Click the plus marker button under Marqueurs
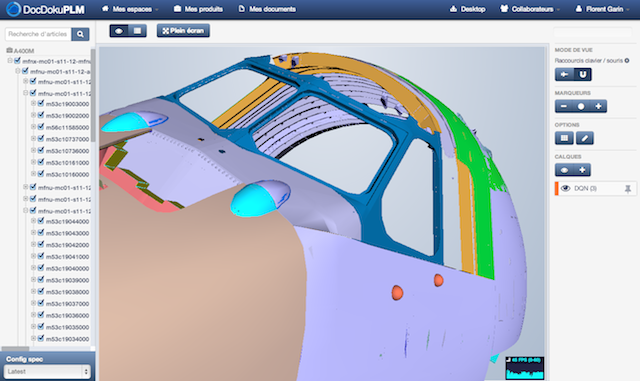Image resolution: width=640 pixels, height=381 pixels. 598,106
